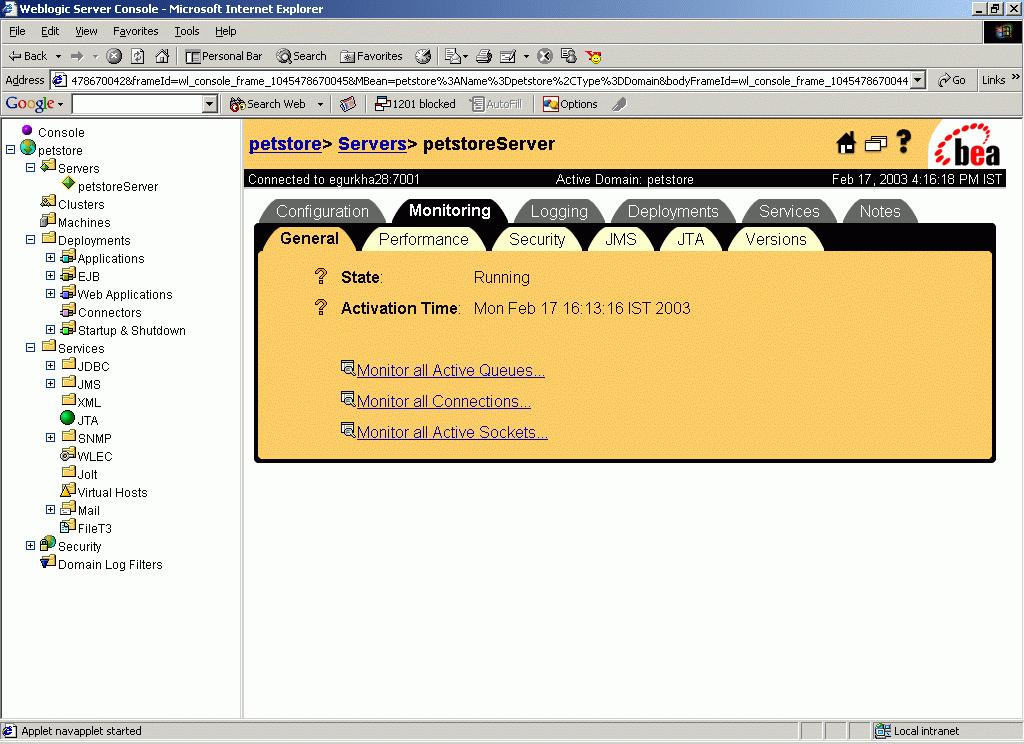Screen dimensions: 1024x744
Task: Click the Search Web button
Action: point(268,104)
